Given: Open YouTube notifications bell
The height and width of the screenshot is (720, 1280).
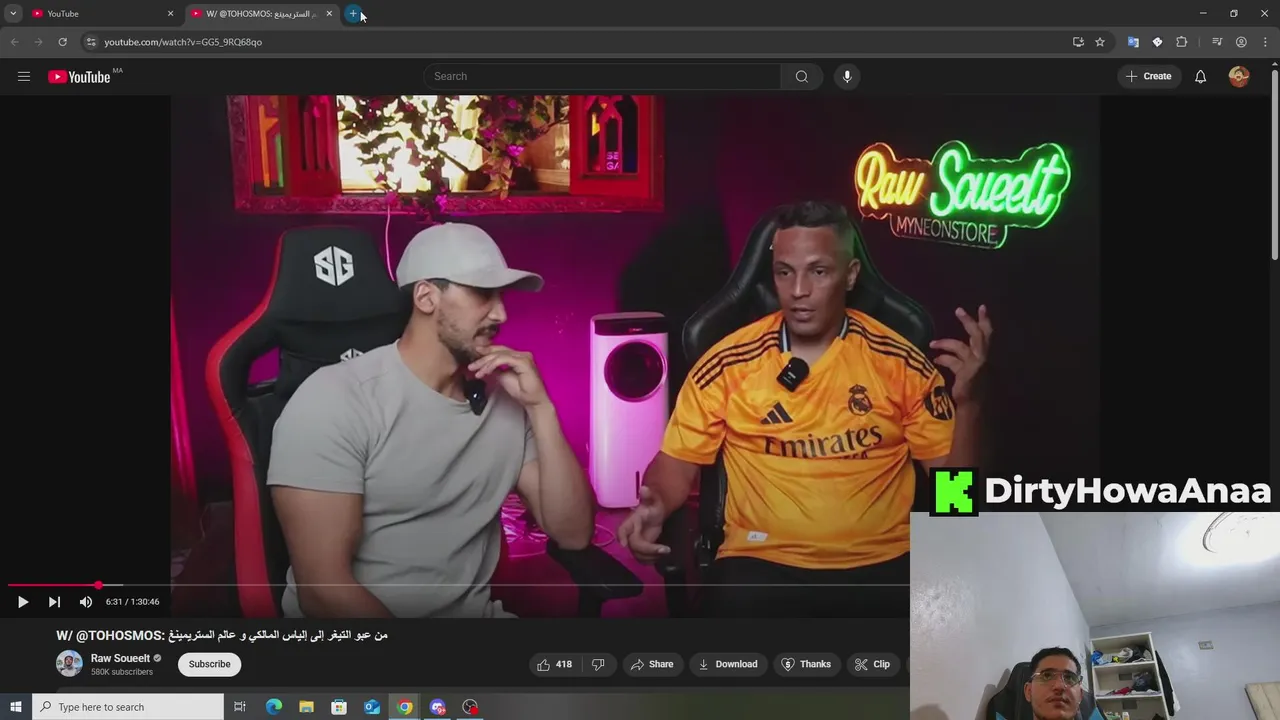Looking at the screenshot, I should [x=1200, y=76].
